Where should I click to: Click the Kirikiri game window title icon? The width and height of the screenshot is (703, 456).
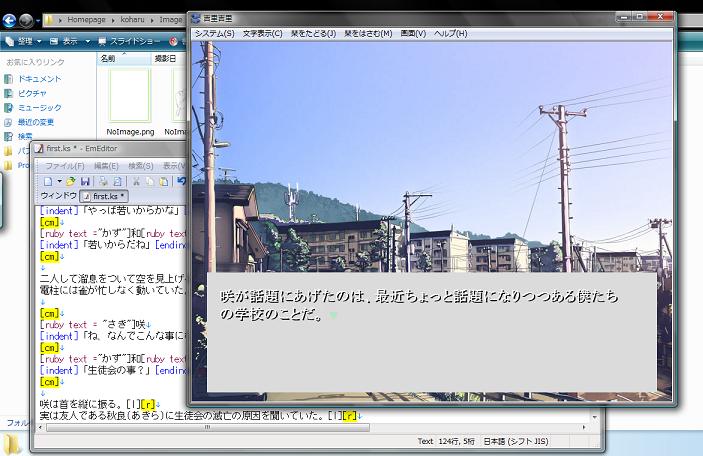(196, 18)
